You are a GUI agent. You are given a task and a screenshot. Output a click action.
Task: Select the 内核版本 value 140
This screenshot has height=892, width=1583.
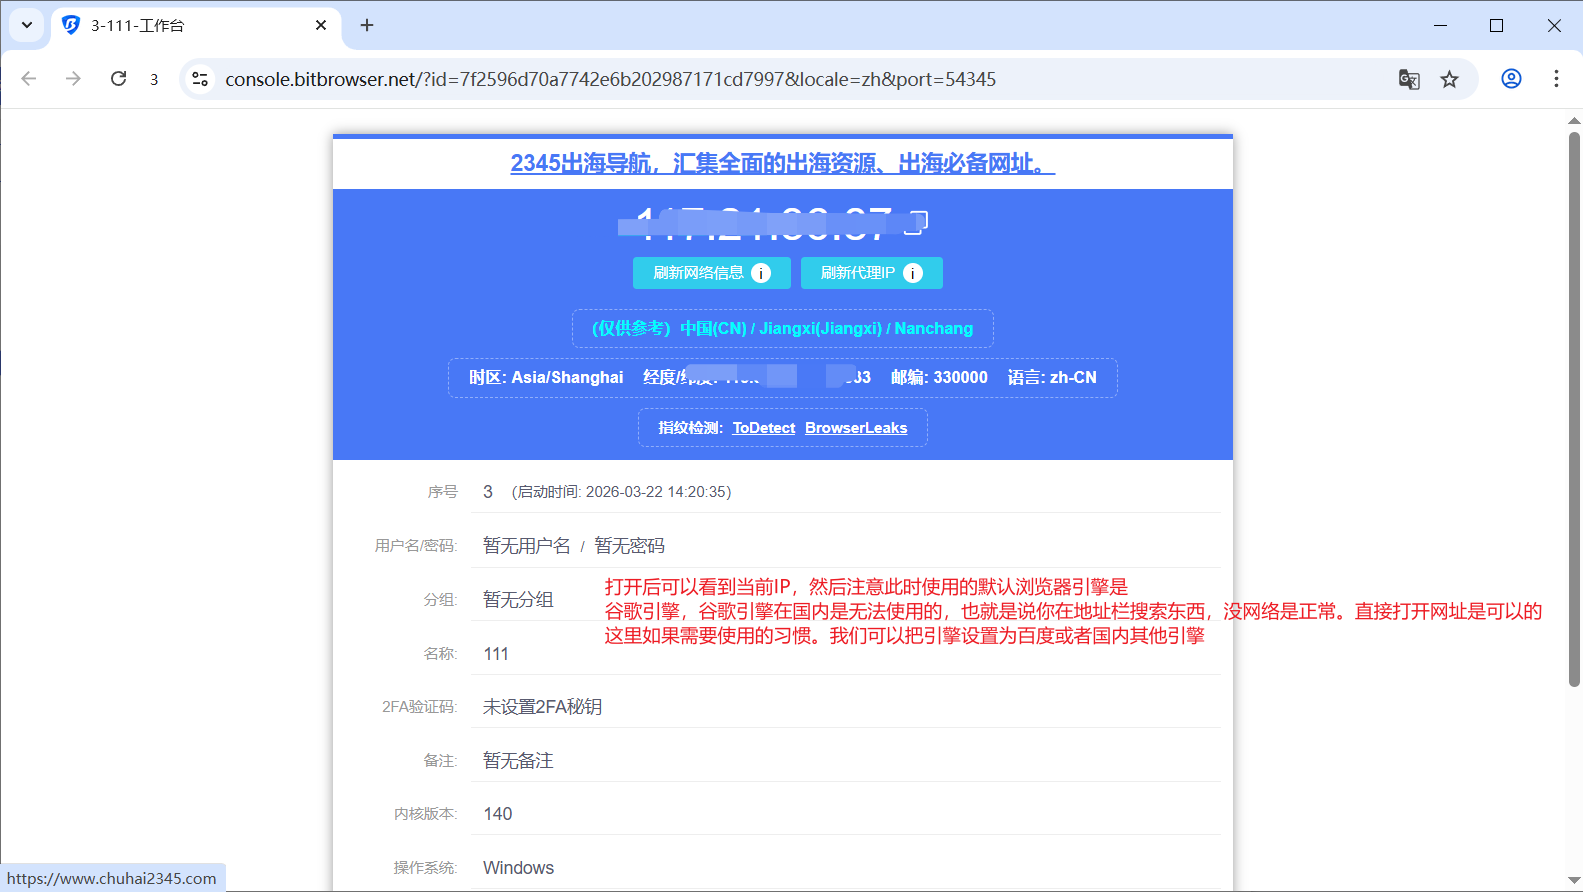pyautogui.click(x=498, y=814)
